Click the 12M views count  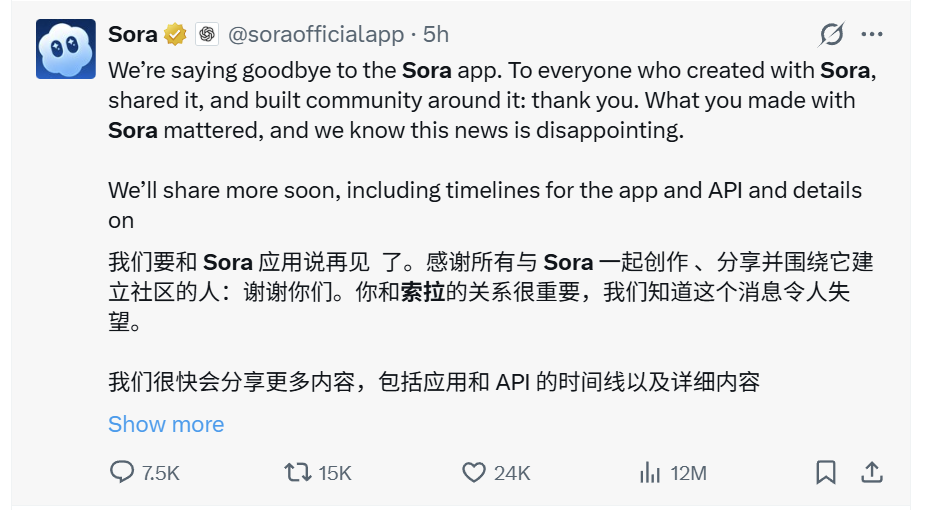[688, 473]
